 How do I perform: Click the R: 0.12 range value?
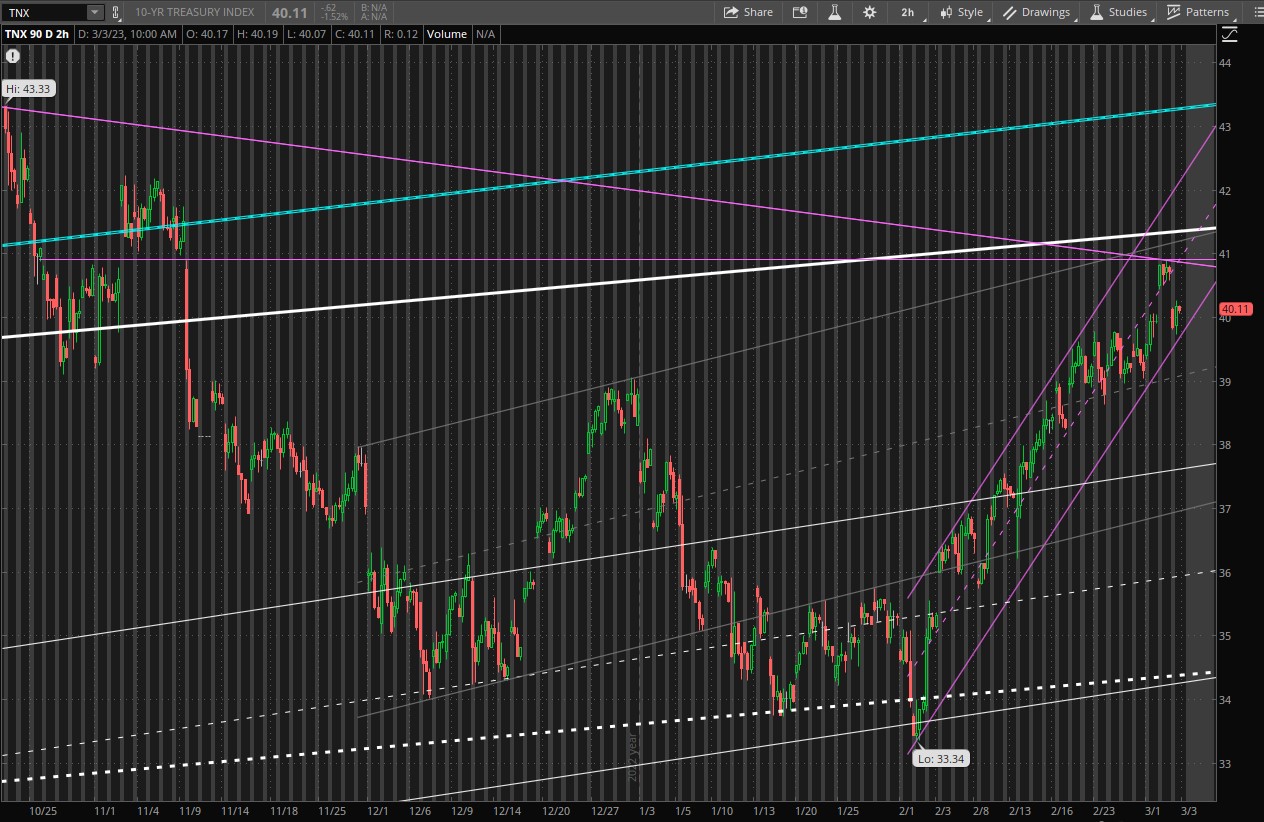[x=401, y=34]
